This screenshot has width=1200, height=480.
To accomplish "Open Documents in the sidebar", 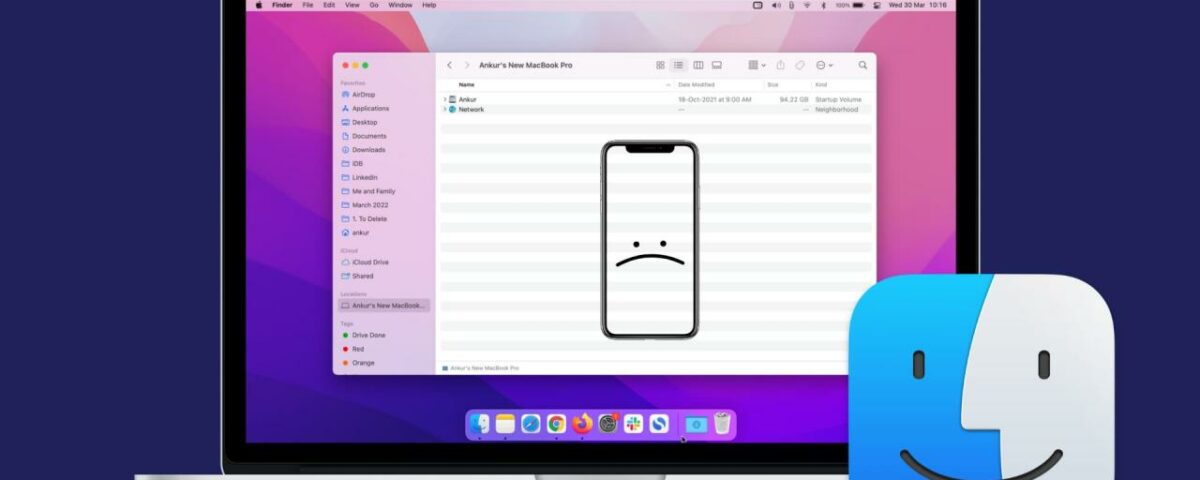I will [363, 136].
